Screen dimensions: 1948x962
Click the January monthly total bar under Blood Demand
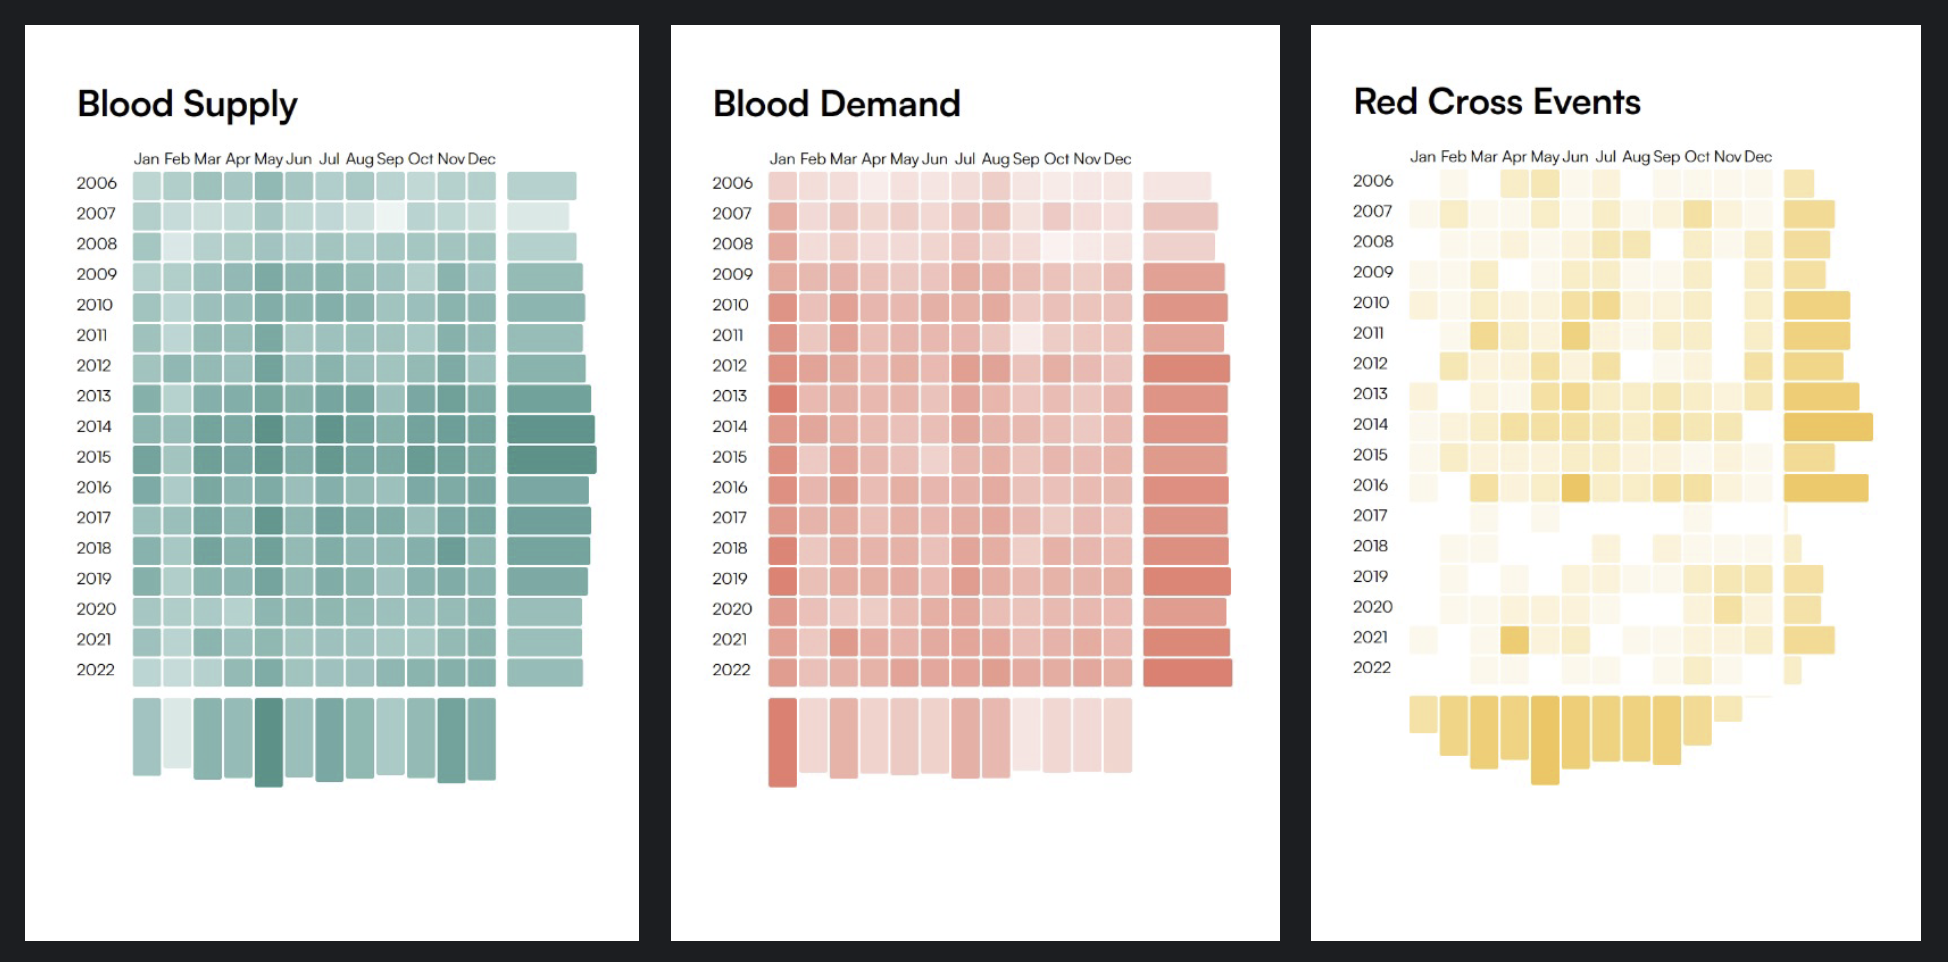pyautogui.click(x=782, y=741)
